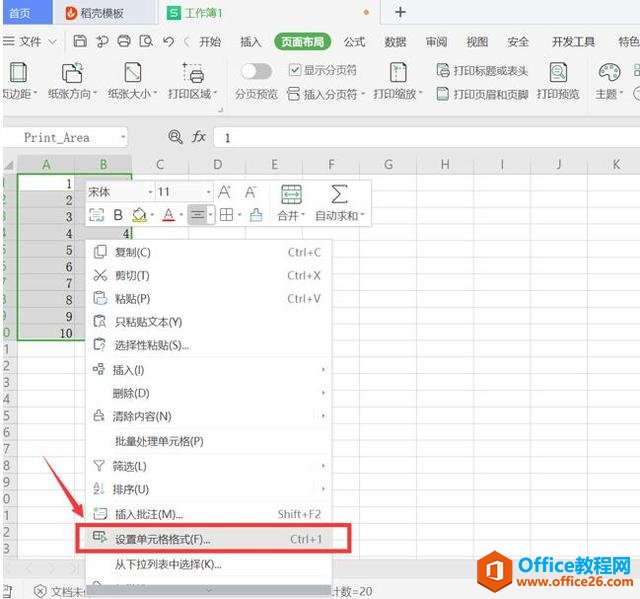Click the 纸张方向 page orientation icon
Viewport: 640px width, 599px height.
[72, 72]
